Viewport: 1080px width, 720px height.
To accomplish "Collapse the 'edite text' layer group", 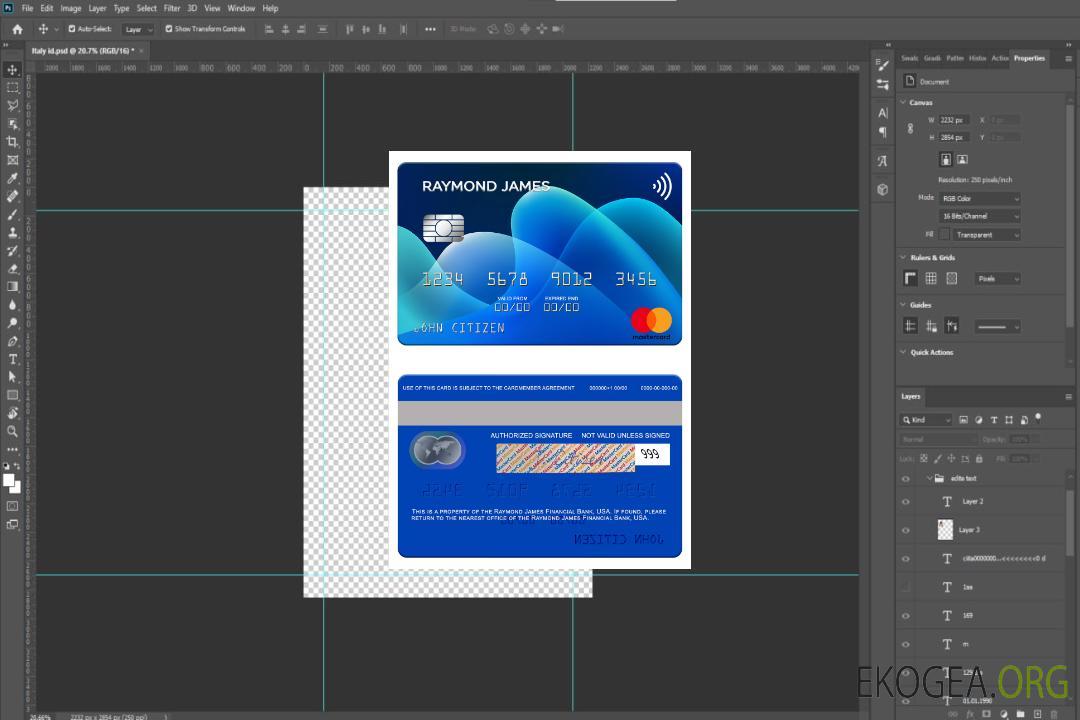I will point(929,478).
